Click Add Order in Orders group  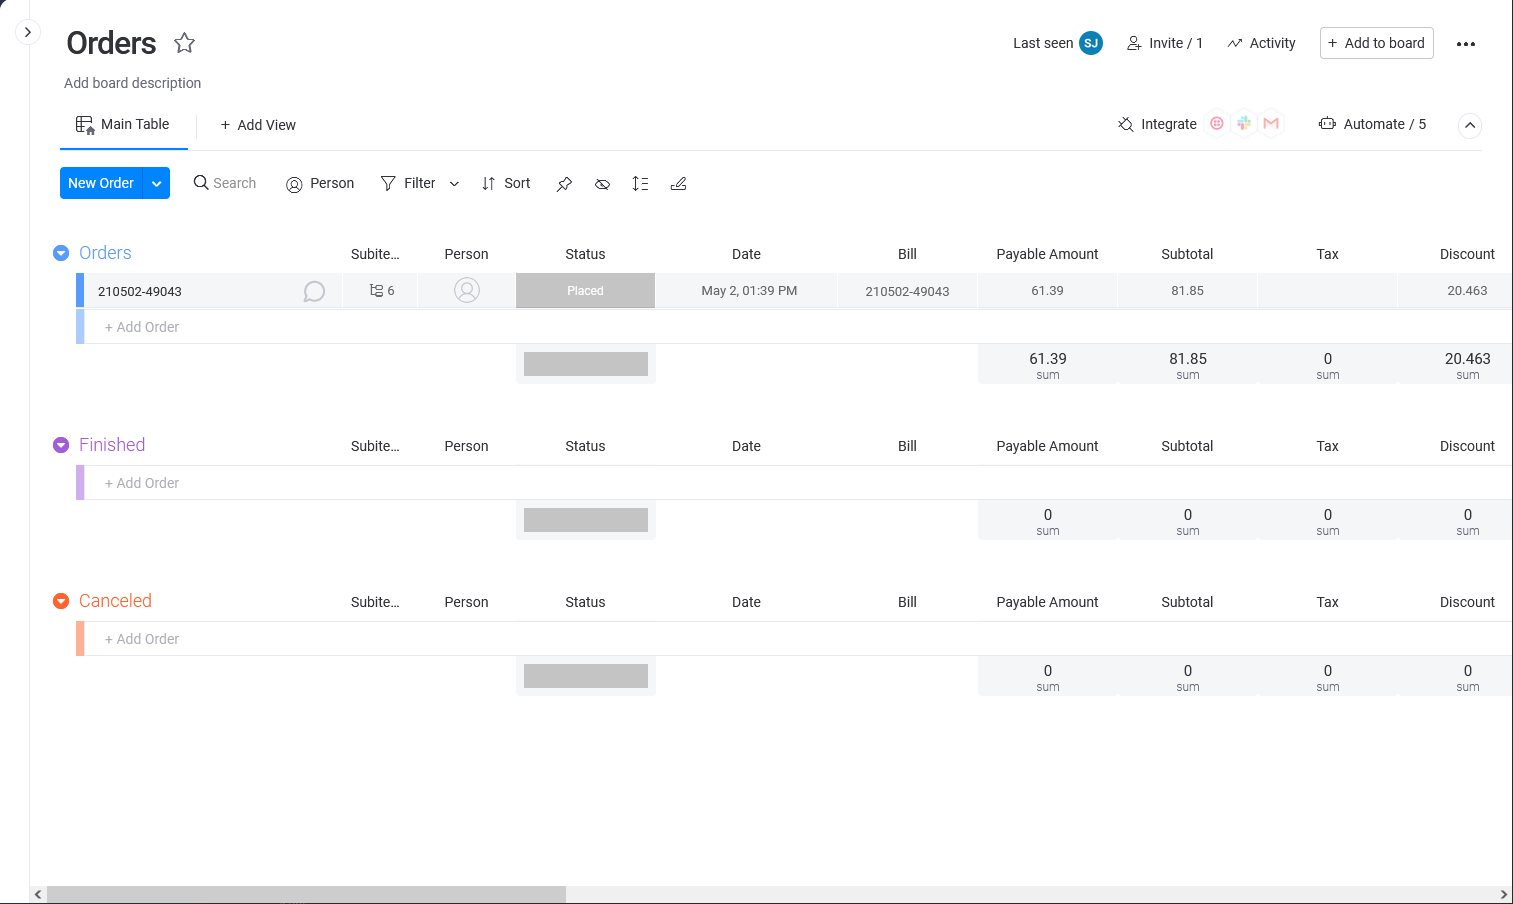(x=142, y=327)
